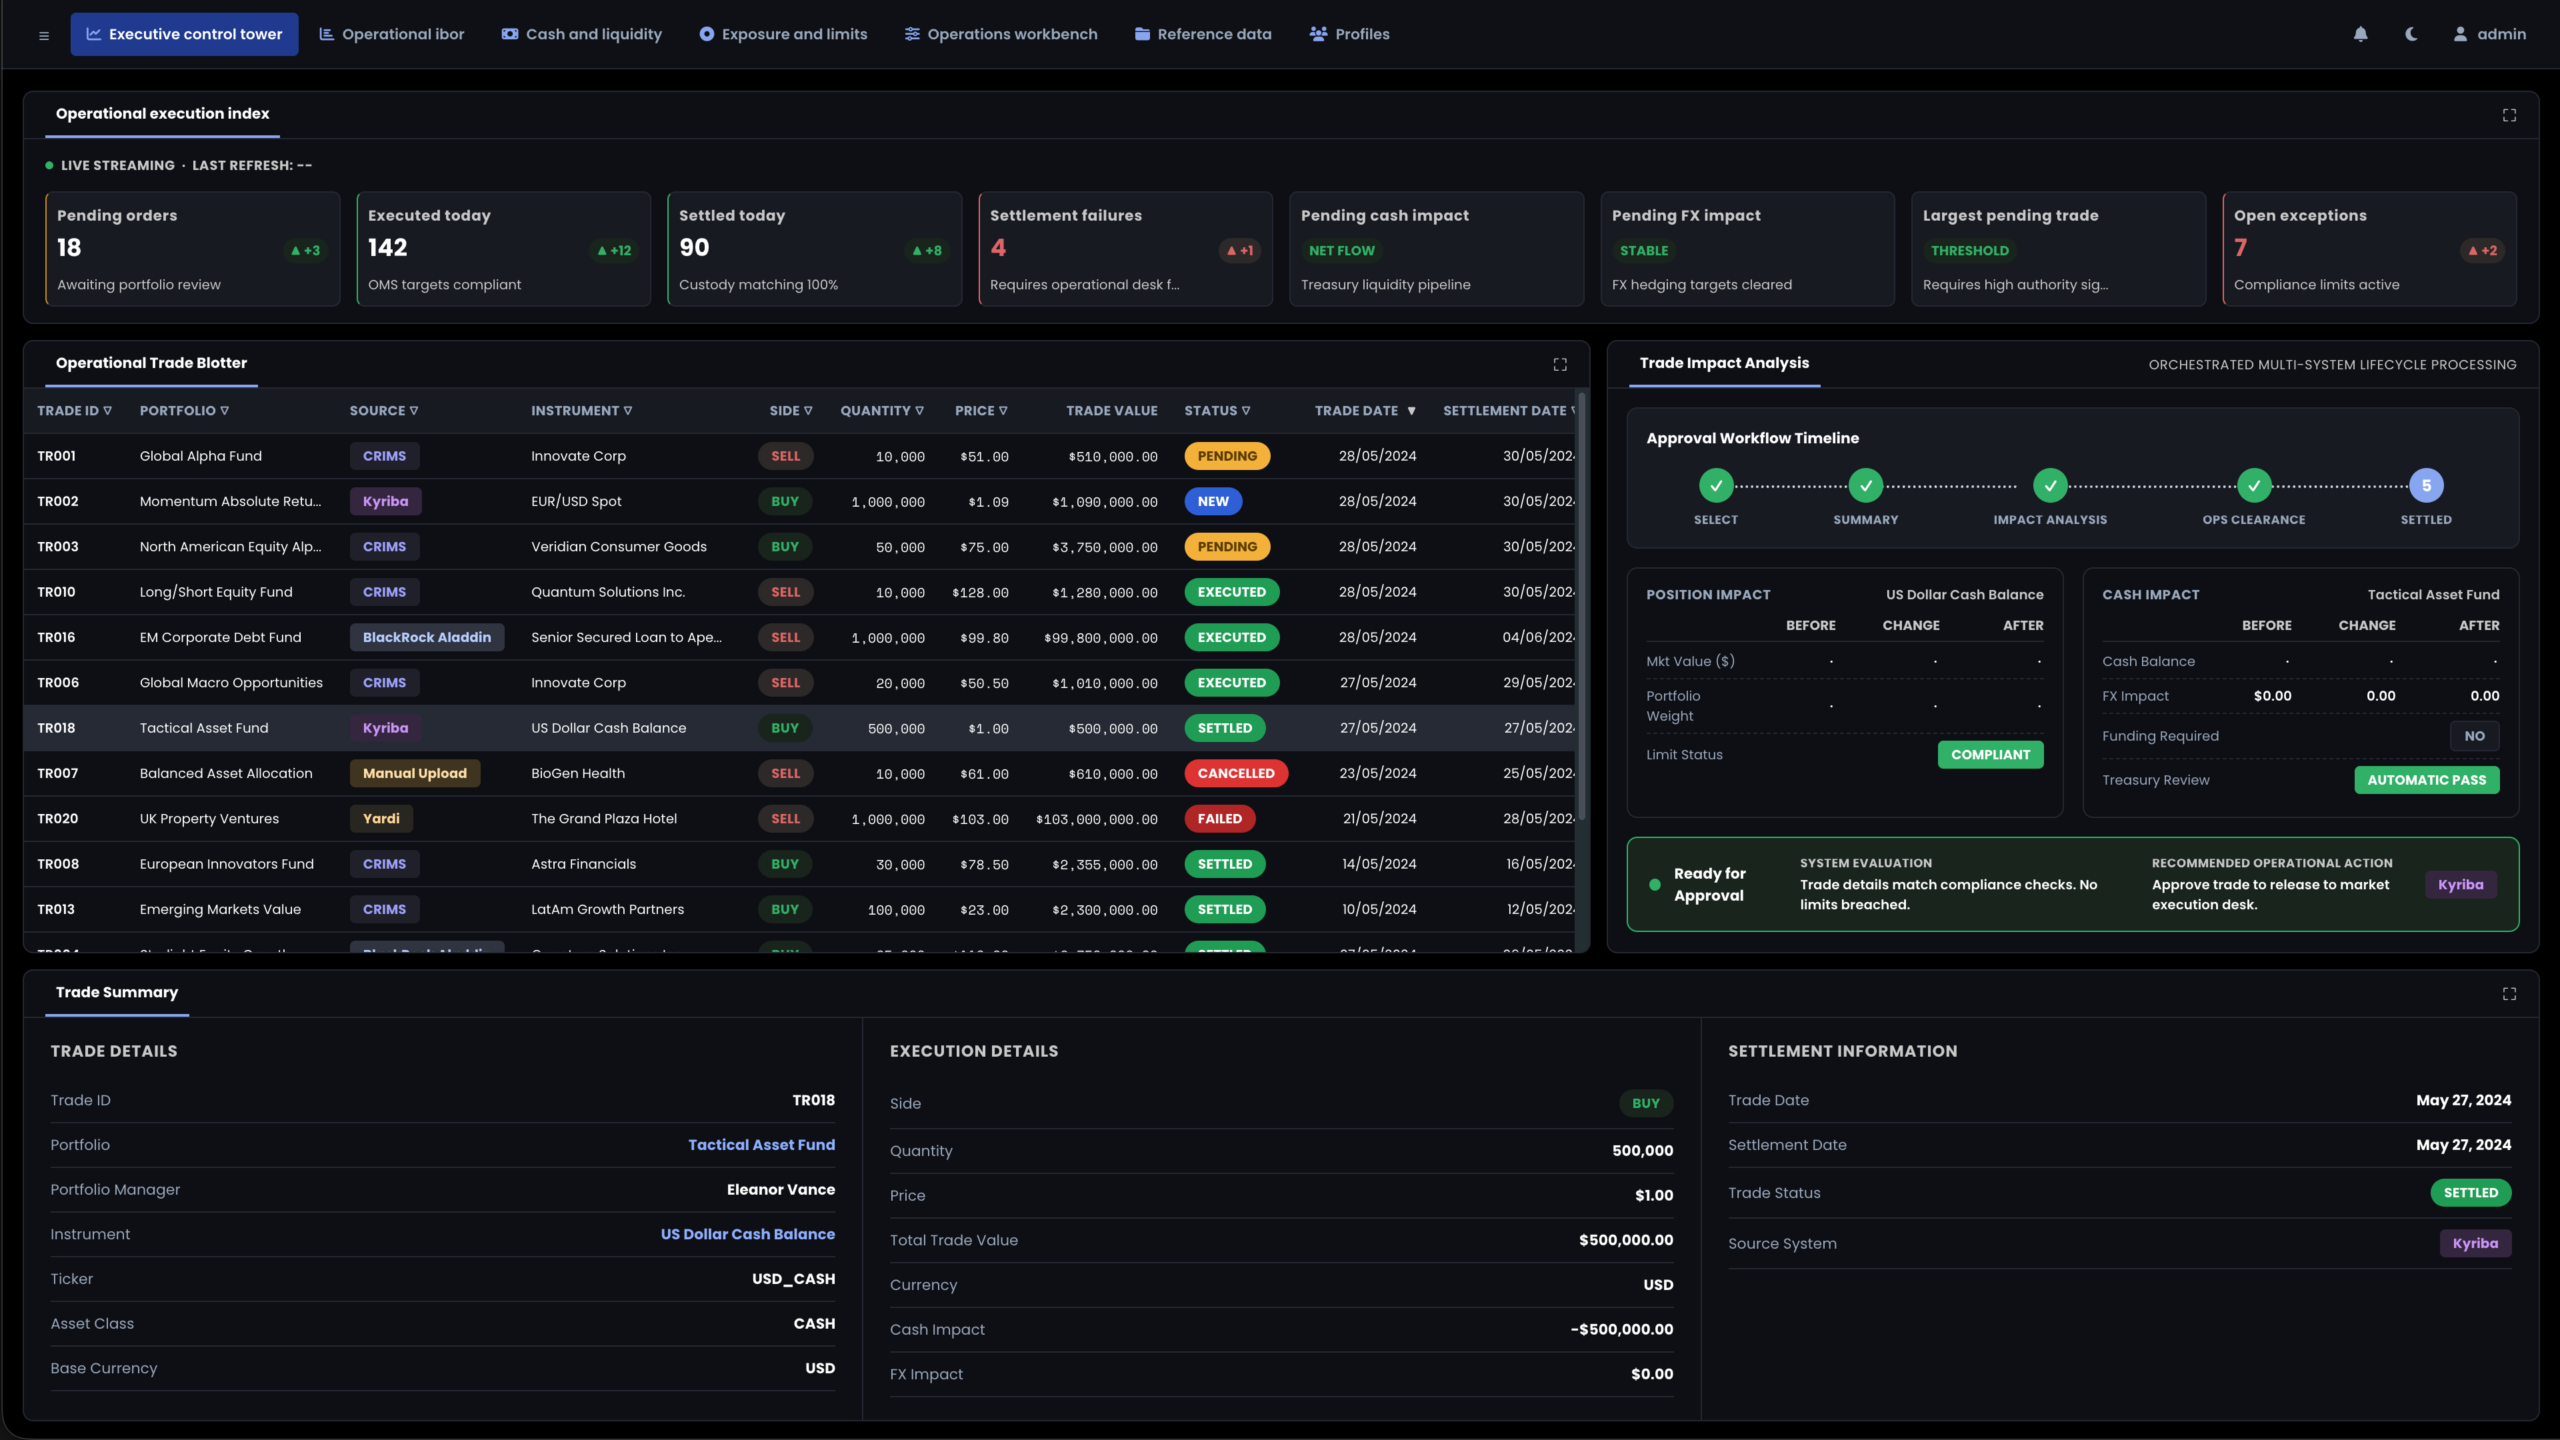Go to Exposure and limits tab

pos(783,34)
